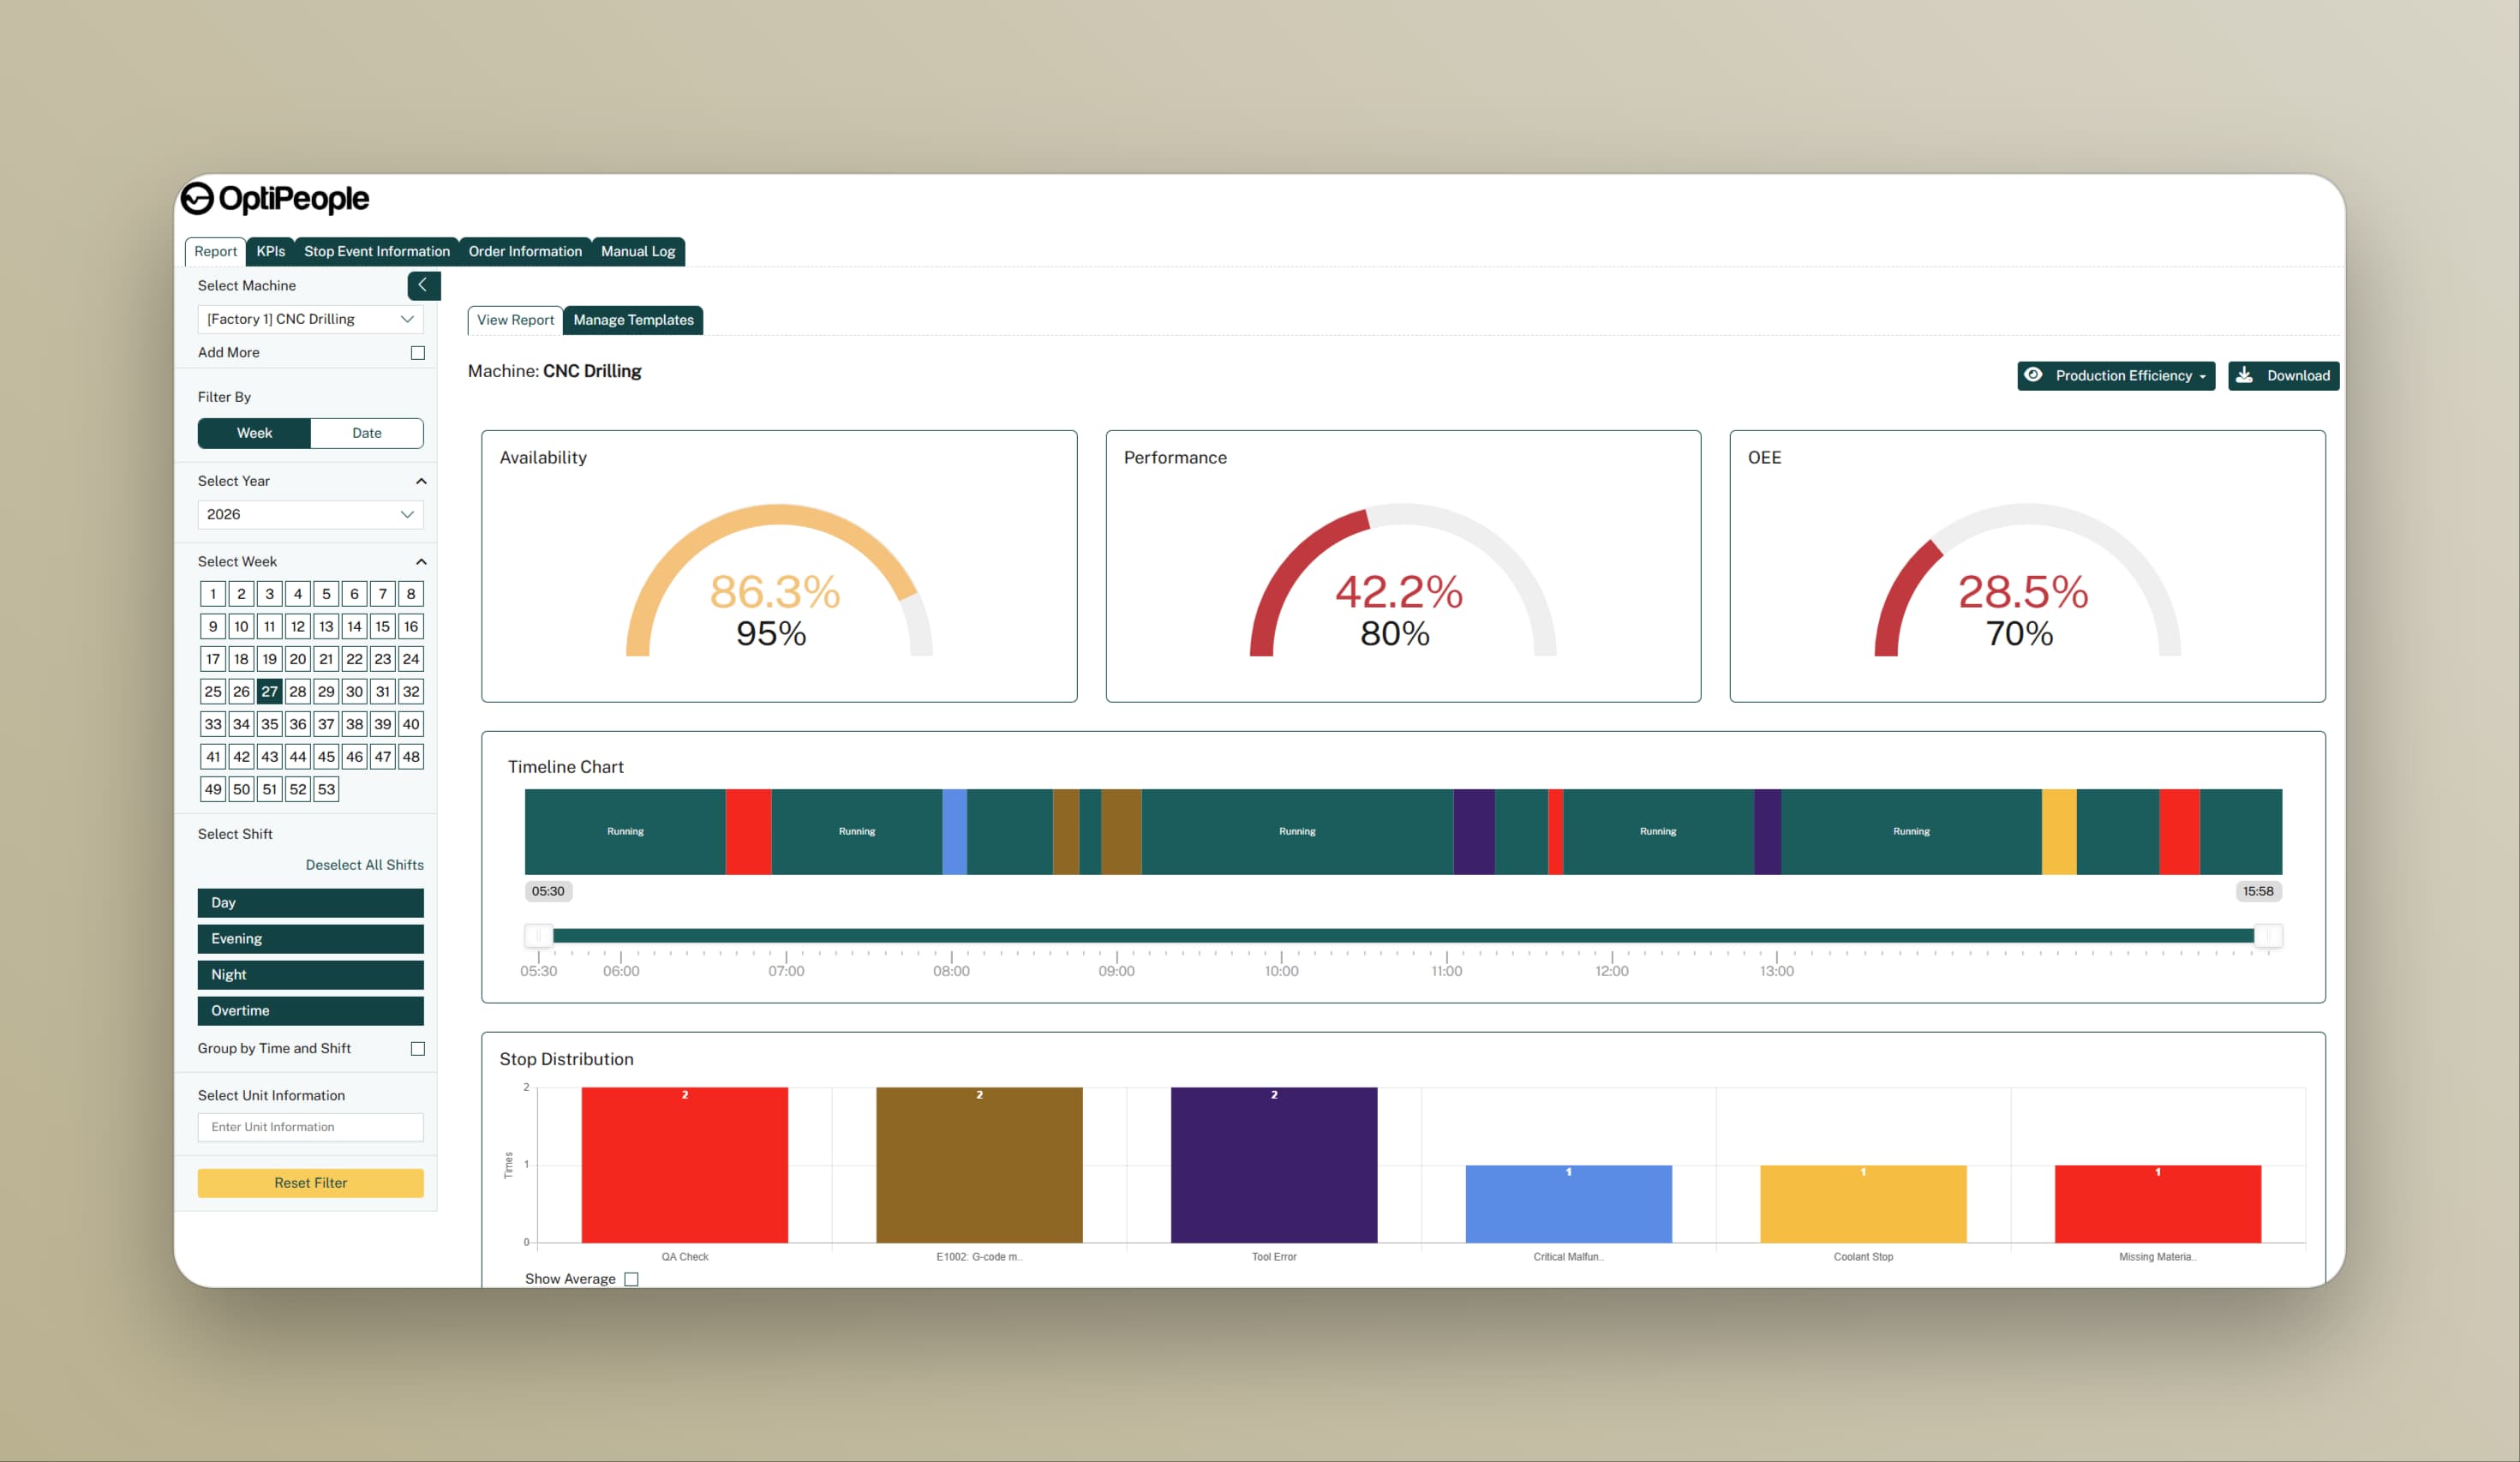The image size is (2520, 1462).
Task: Click the Reset Filter button
Action: pyautogui.click(x=310, y=1183)
